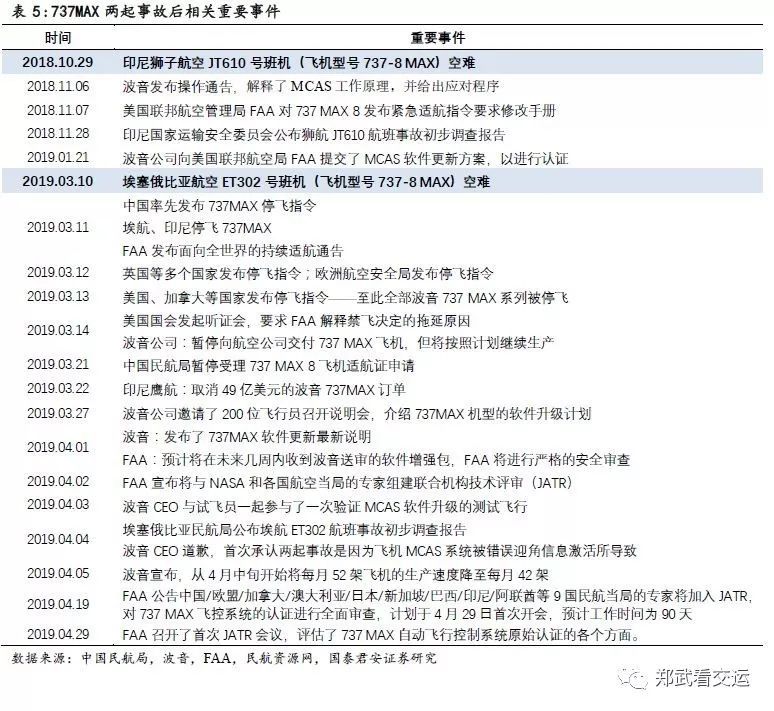Click the 波音发布操作通告 event text

[x=311, y=86]
